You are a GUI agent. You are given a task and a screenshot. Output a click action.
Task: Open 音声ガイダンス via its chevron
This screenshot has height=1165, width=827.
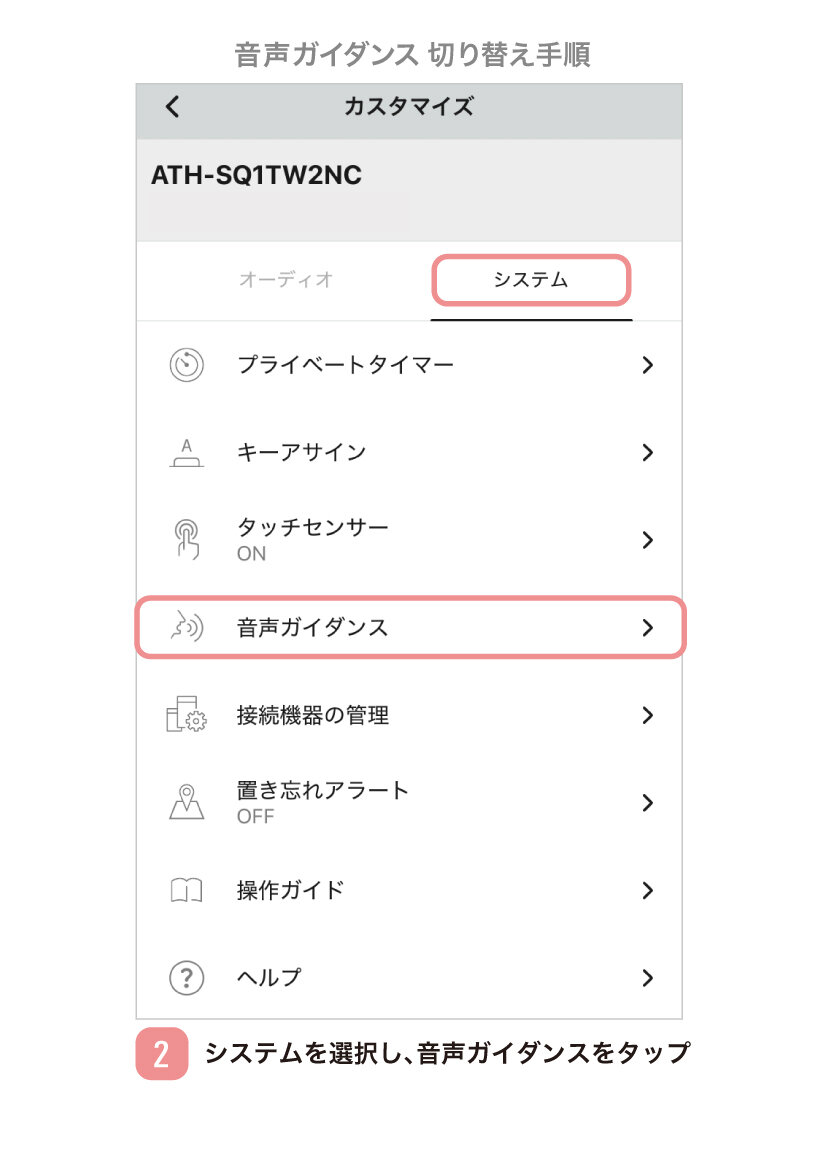647,628
